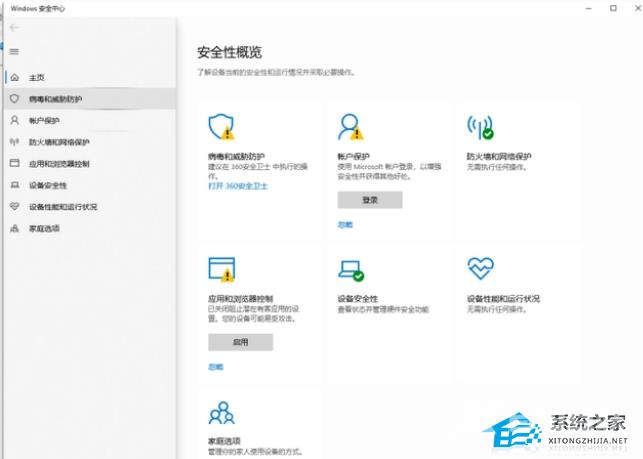Open the firewall network antenna card icon
Screen dimensions: 643x459
tap(480, 127)
